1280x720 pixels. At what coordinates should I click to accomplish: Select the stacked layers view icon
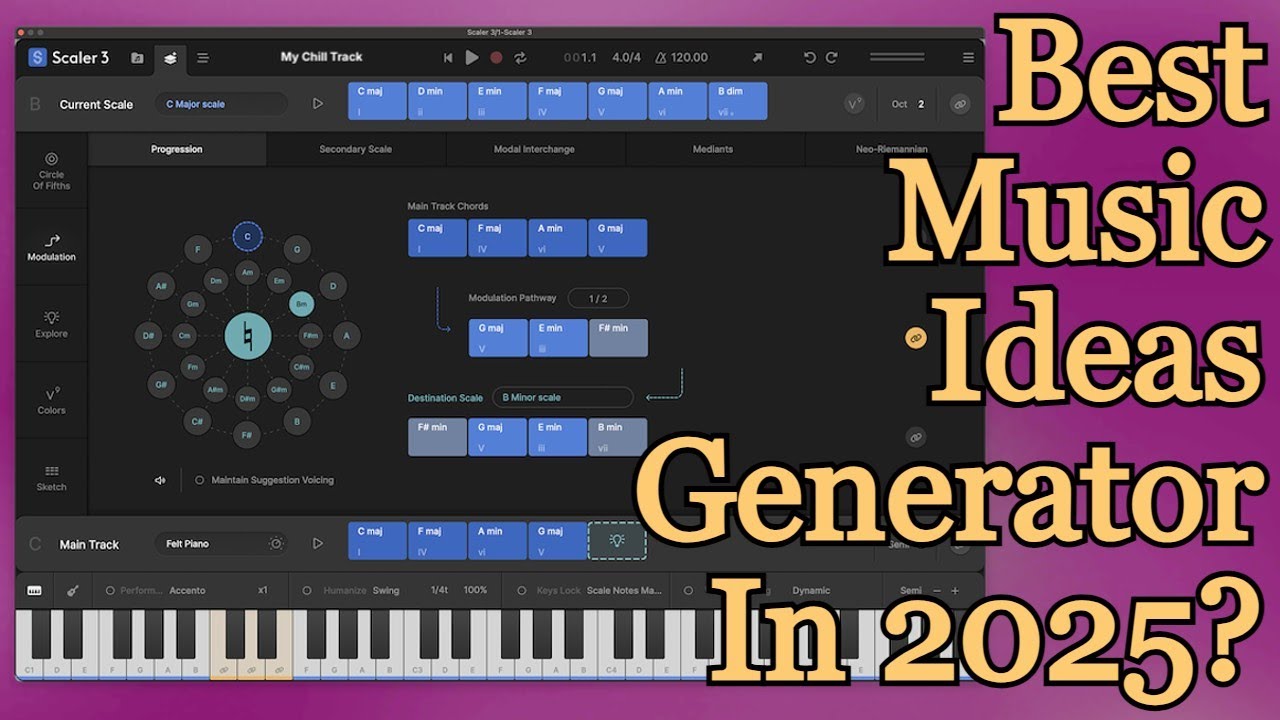point(171,58)
